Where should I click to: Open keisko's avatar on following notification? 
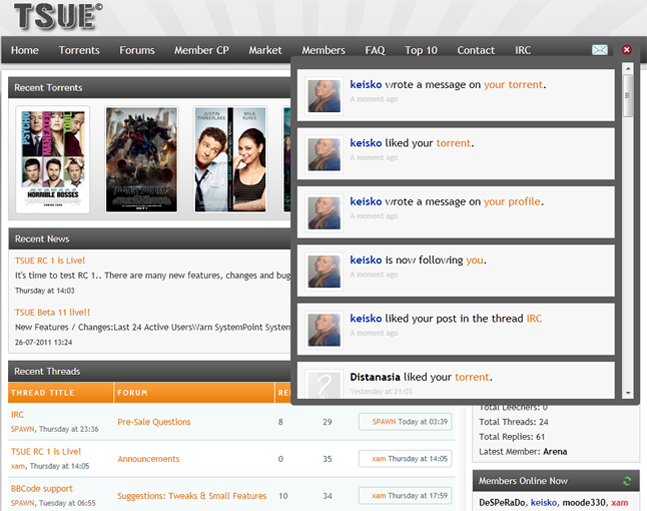tap(324, 272)
